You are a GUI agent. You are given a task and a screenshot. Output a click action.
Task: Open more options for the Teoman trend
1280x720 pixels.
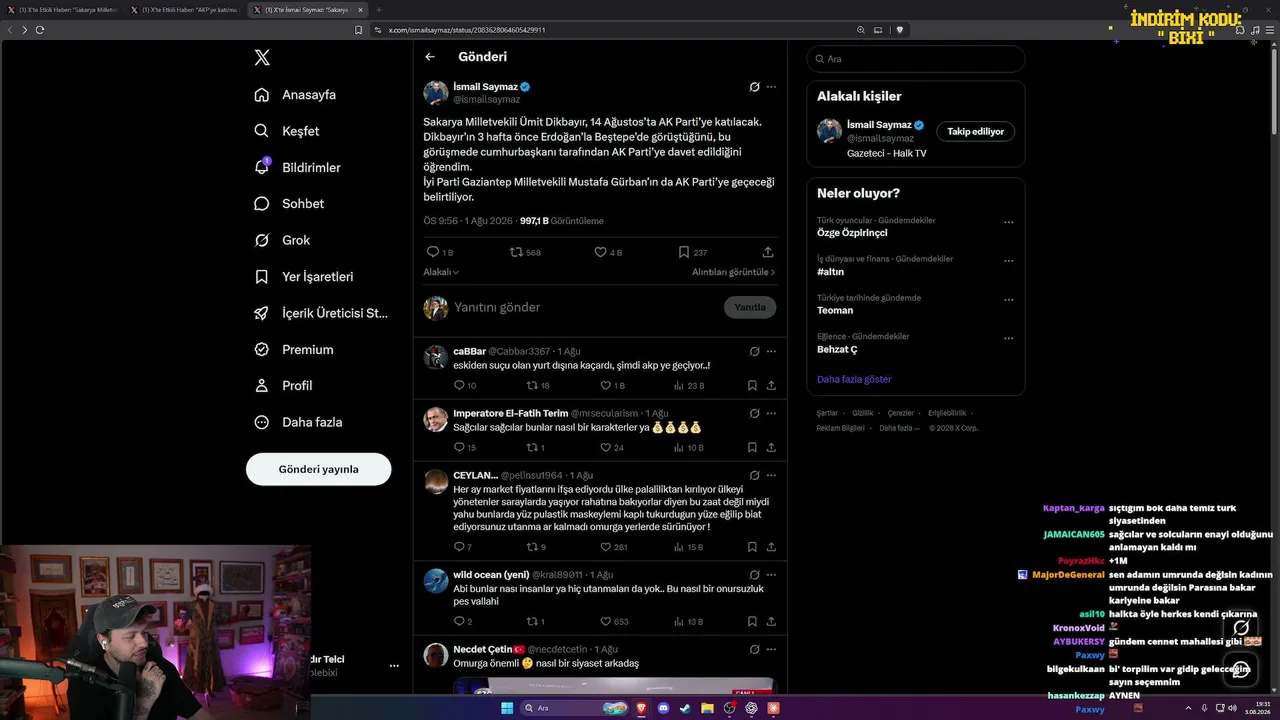point(1008,300)
